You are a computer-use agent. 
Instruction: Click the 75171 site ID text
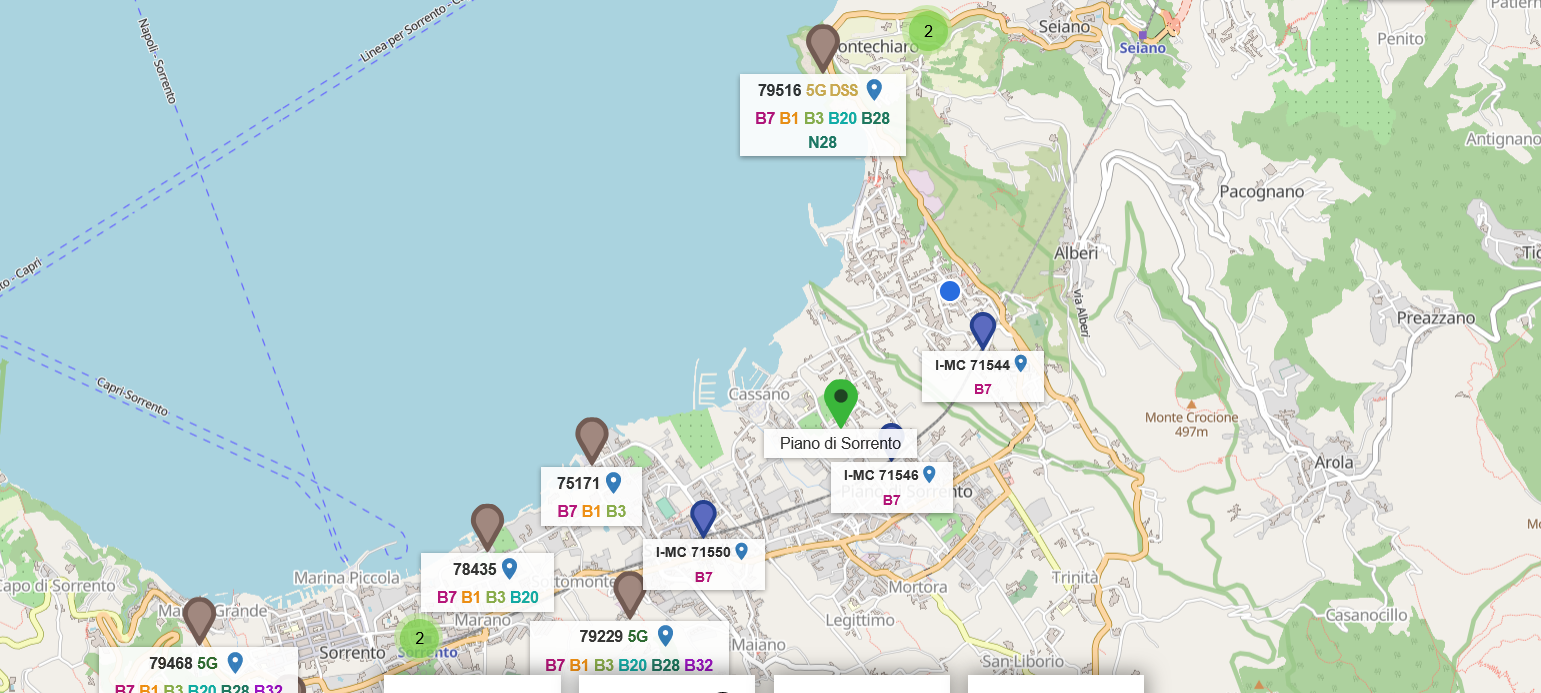point(578,483)
